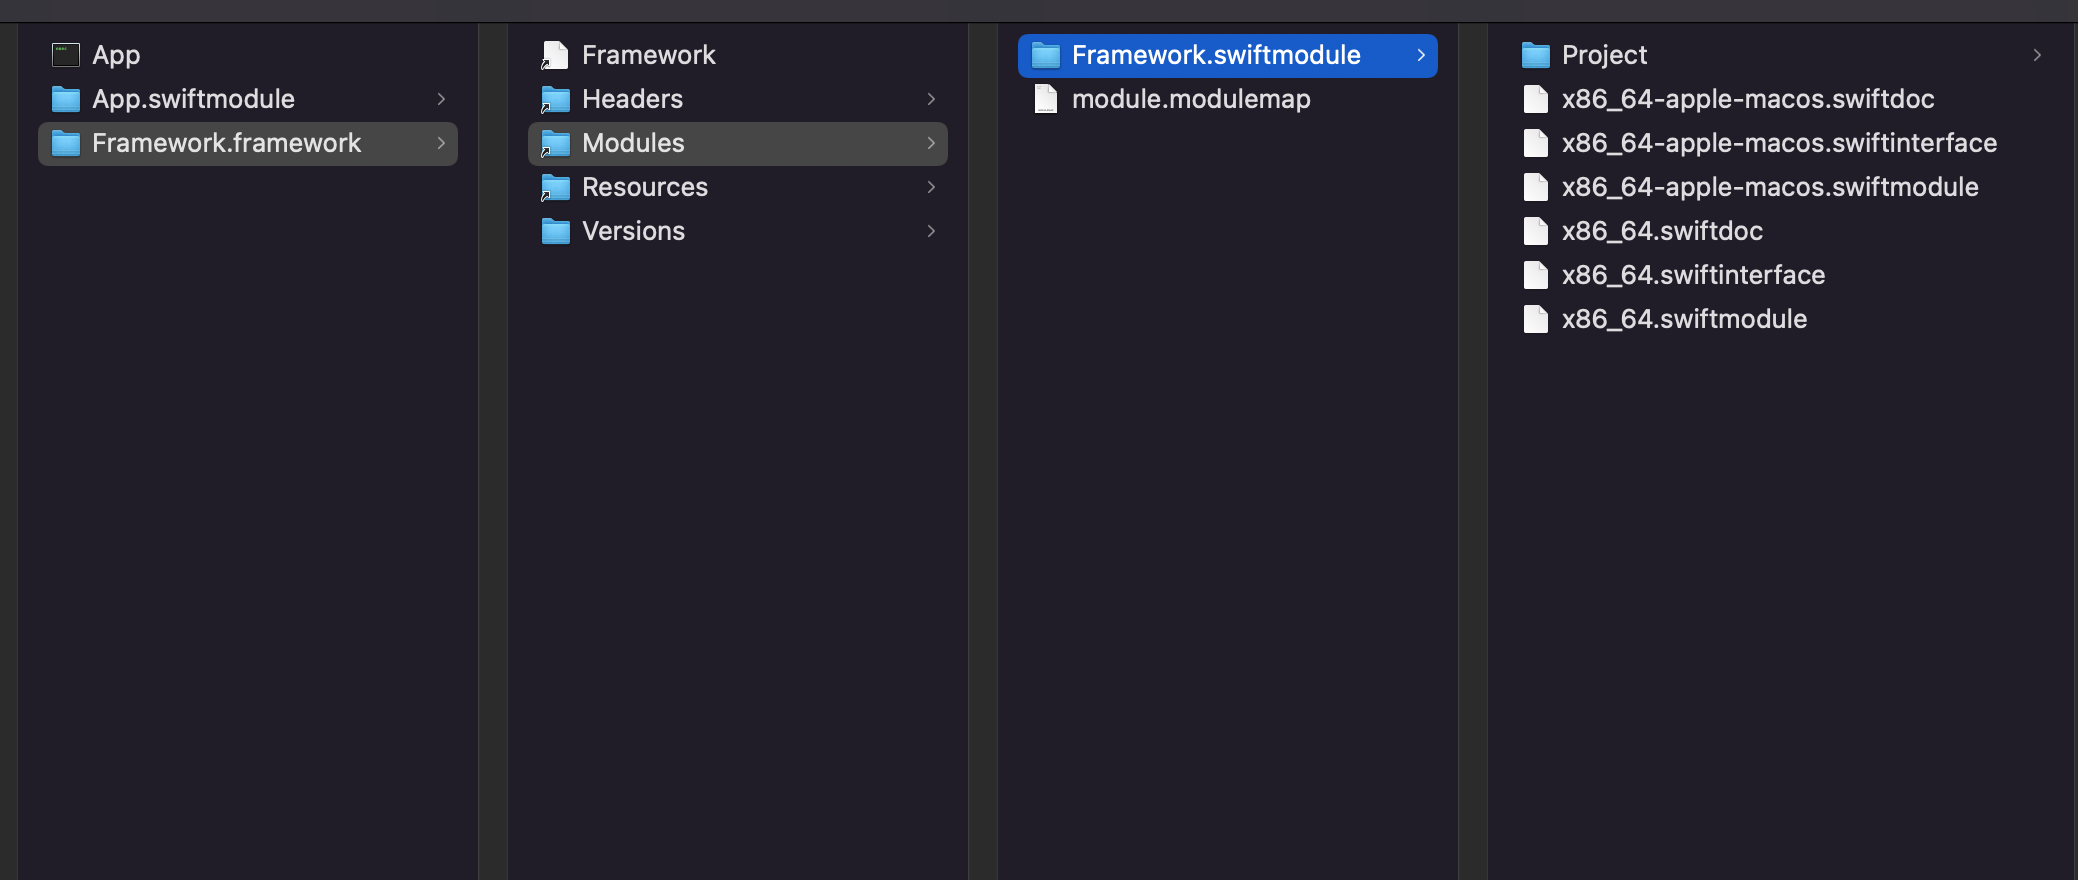This screenshot has width=2078, height=880.
Task: Click the module.modulemap file icon
Action: (x=1046, y=99)
